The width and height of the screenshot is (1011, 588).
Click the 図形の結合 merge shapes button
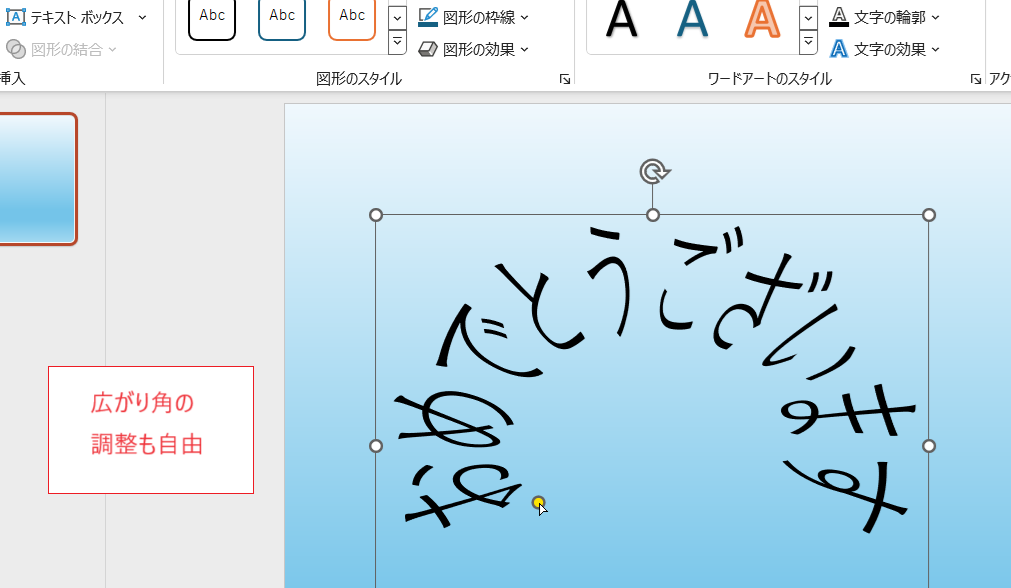tap(61, 49)
